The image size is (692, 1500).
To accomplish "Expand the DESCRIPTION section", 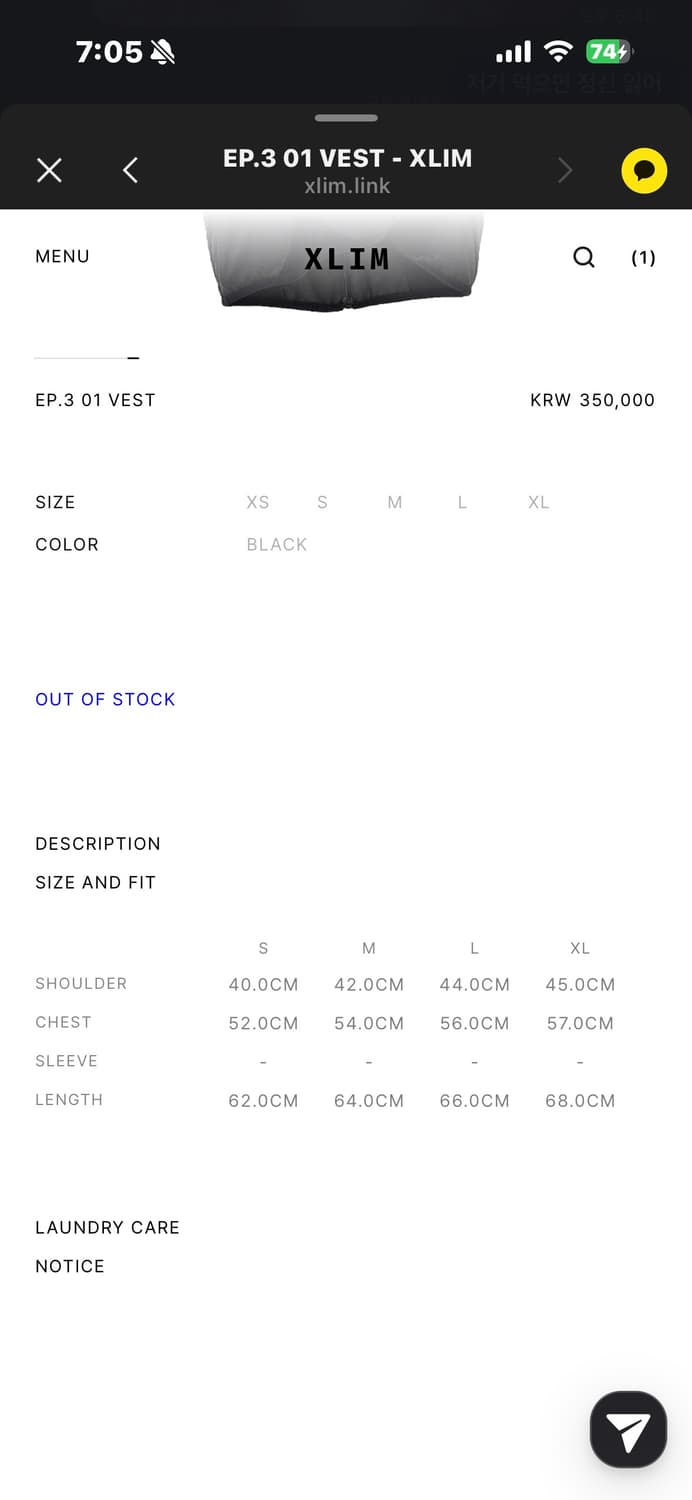I will (98, 844).
